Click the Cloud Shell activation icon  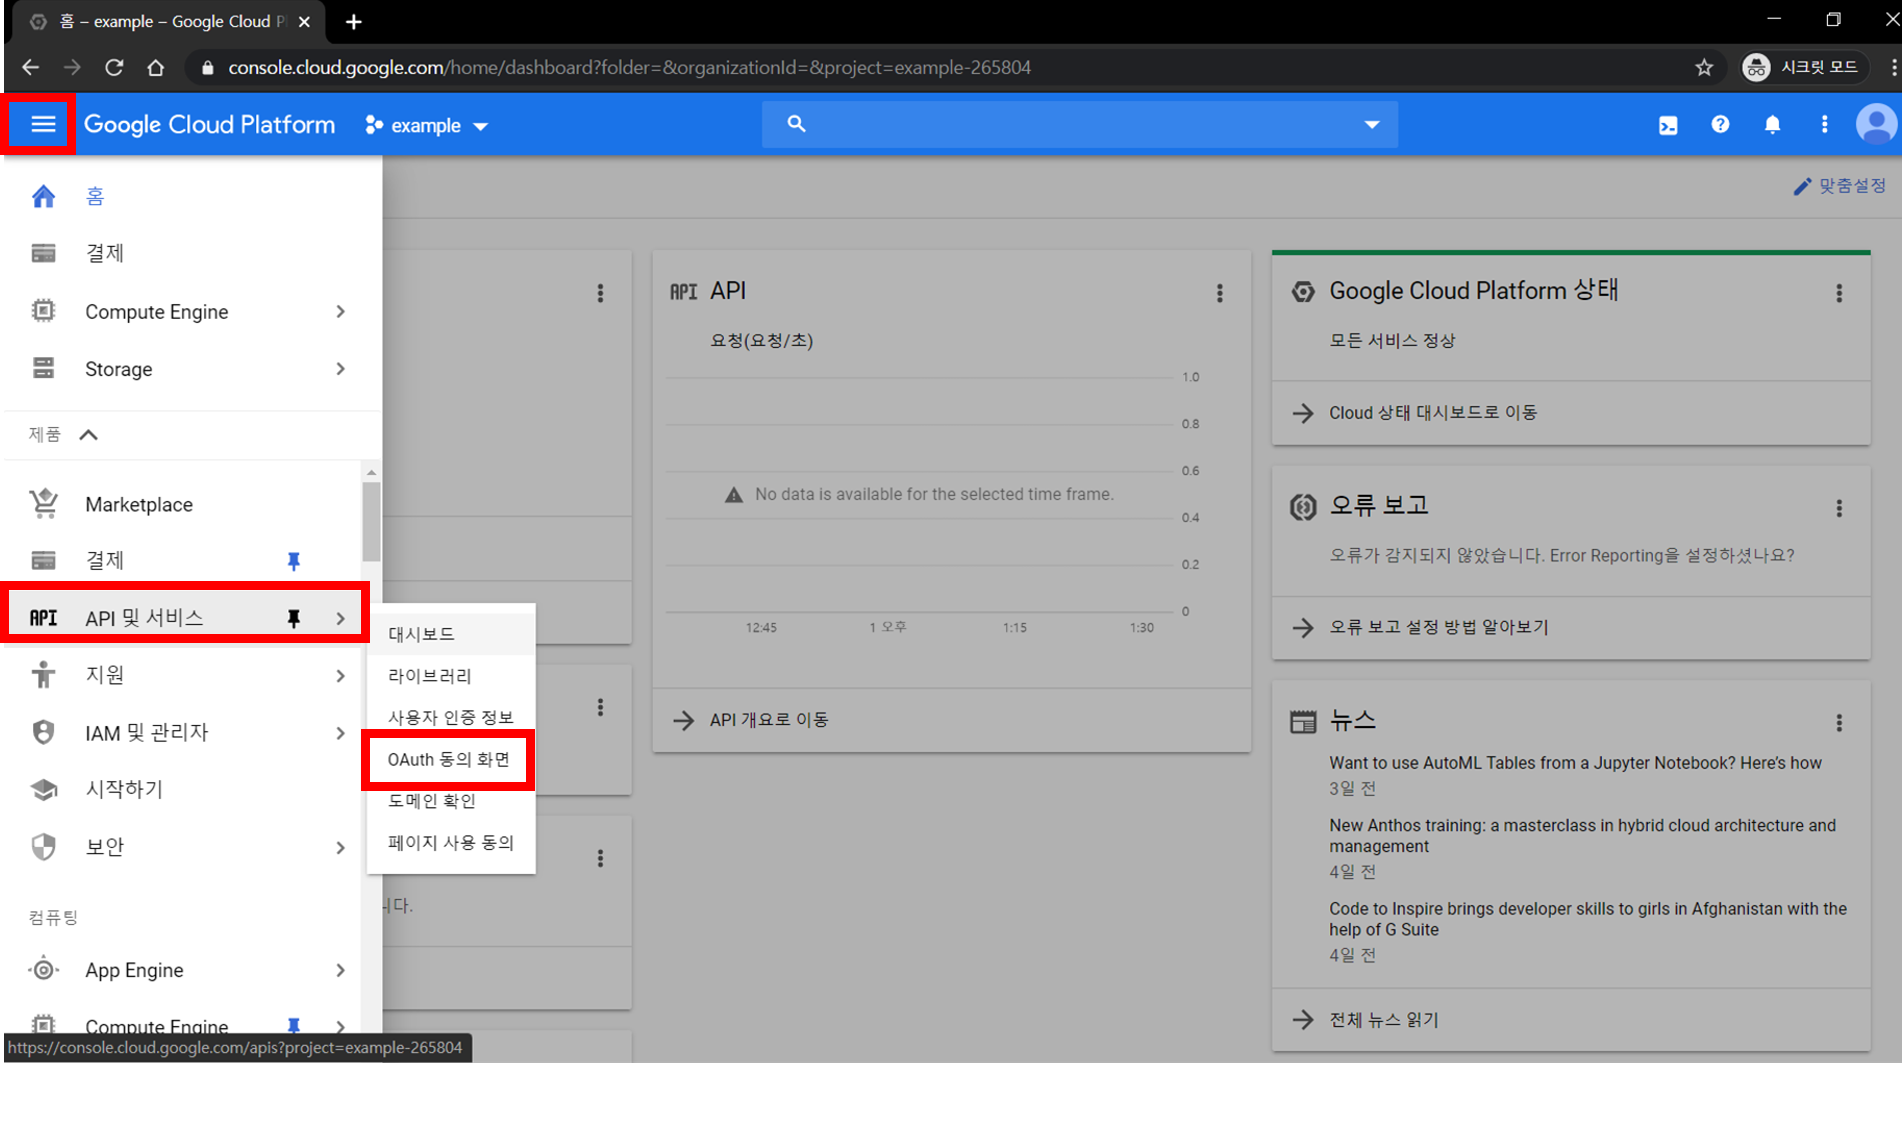(x=1668, y=125)
